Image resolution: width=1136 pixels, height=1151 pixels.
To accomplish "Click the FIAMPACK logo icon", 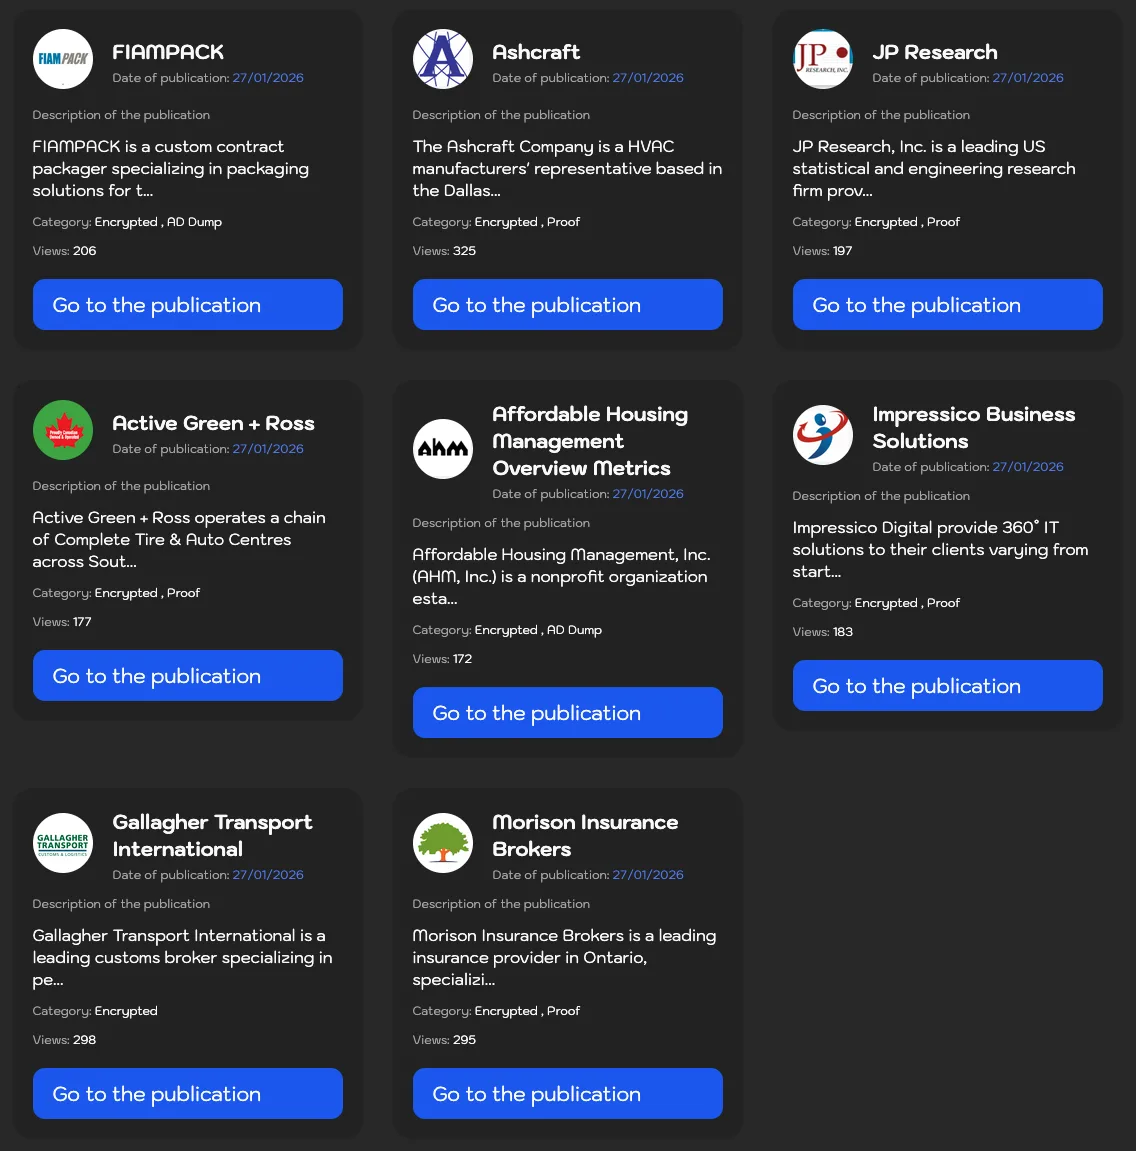I will tap(63, 59).
